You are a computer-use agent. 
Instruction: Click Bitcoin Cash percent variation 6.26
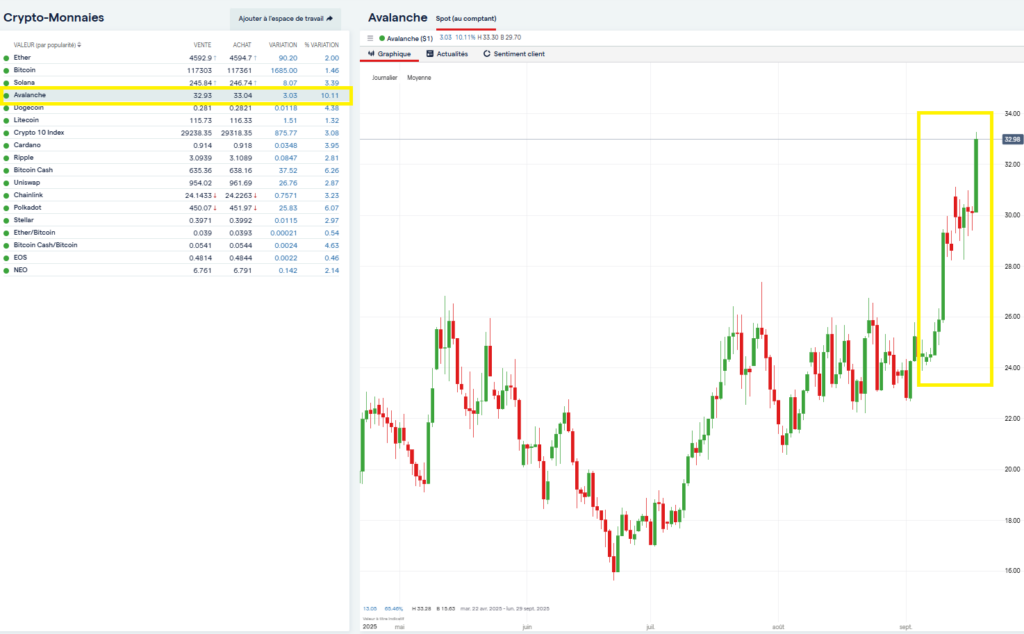pyautogui.click(x=332, y=170)
